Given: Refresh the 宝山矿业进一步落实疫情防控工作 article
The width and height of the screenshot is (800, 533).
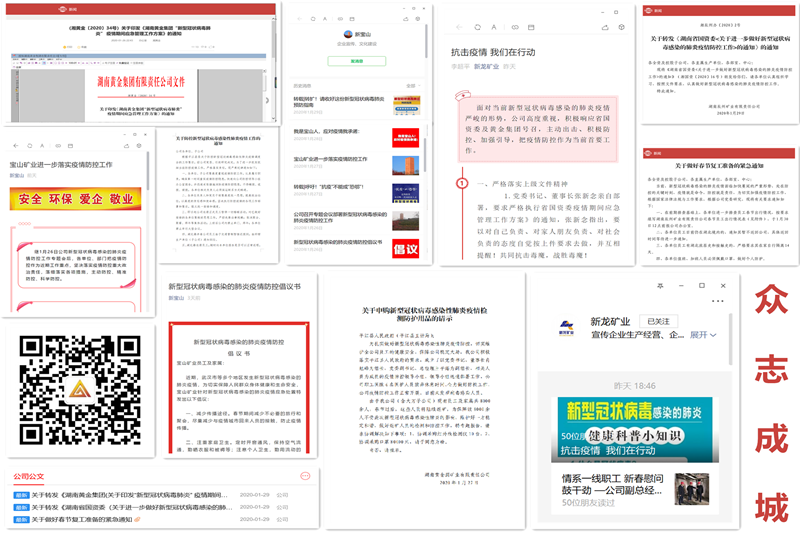Looking at the screenshot, I should [30, 146].
